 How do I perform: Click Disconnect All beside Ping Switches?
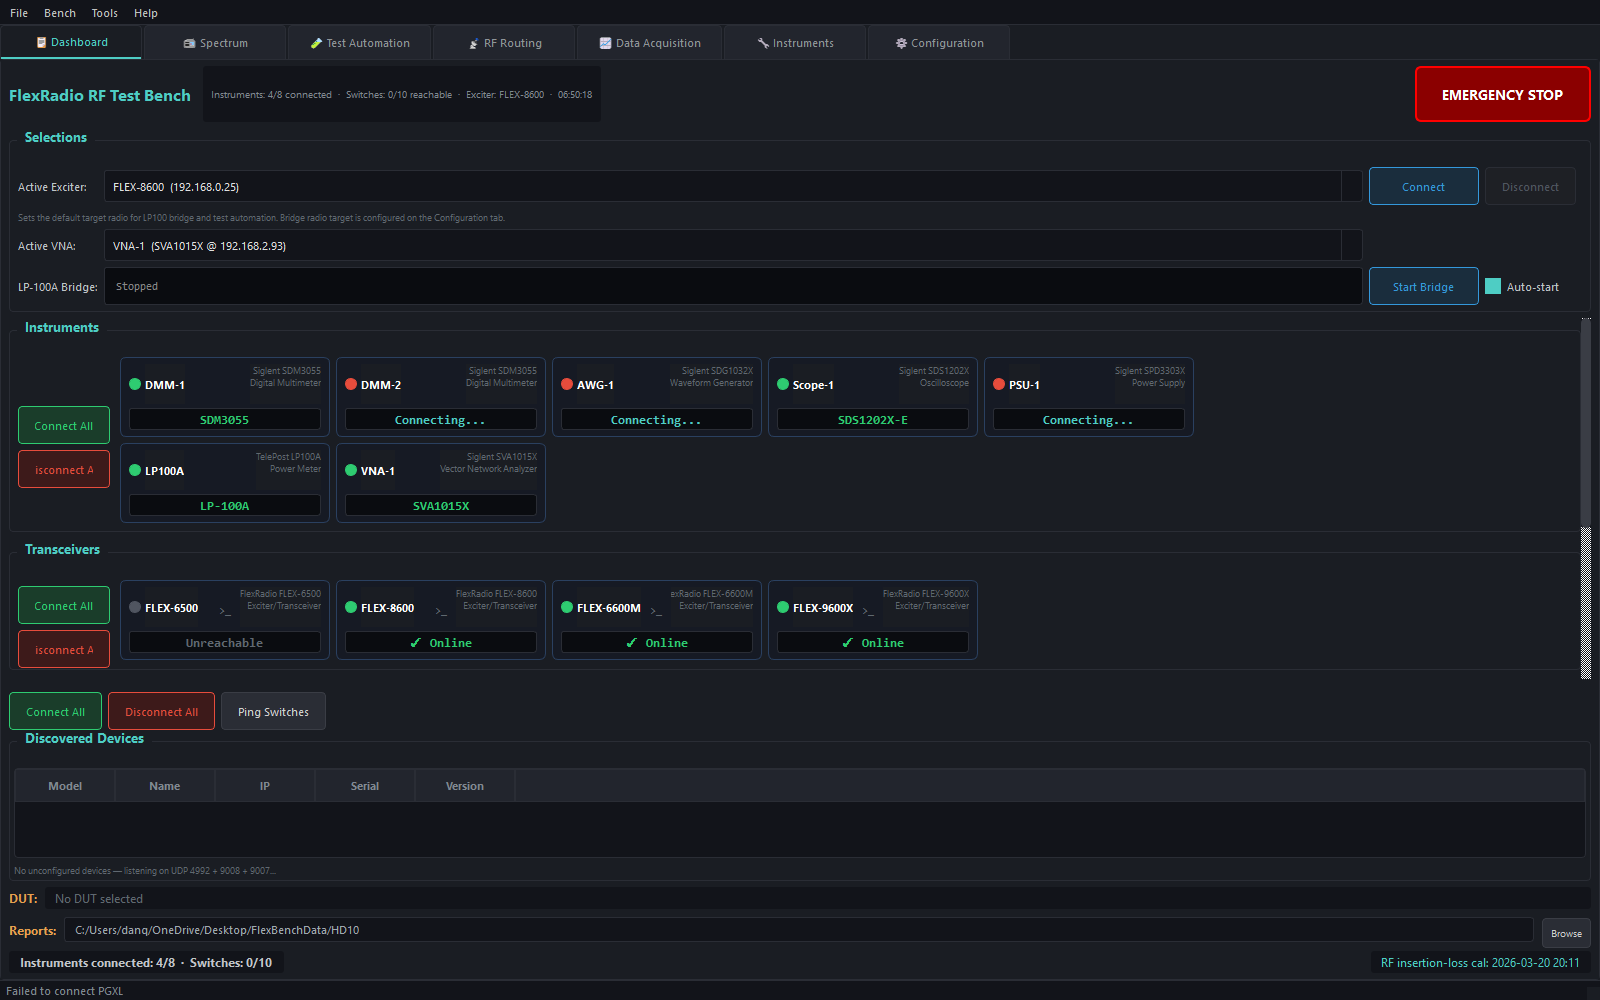(x=161, y=712)
